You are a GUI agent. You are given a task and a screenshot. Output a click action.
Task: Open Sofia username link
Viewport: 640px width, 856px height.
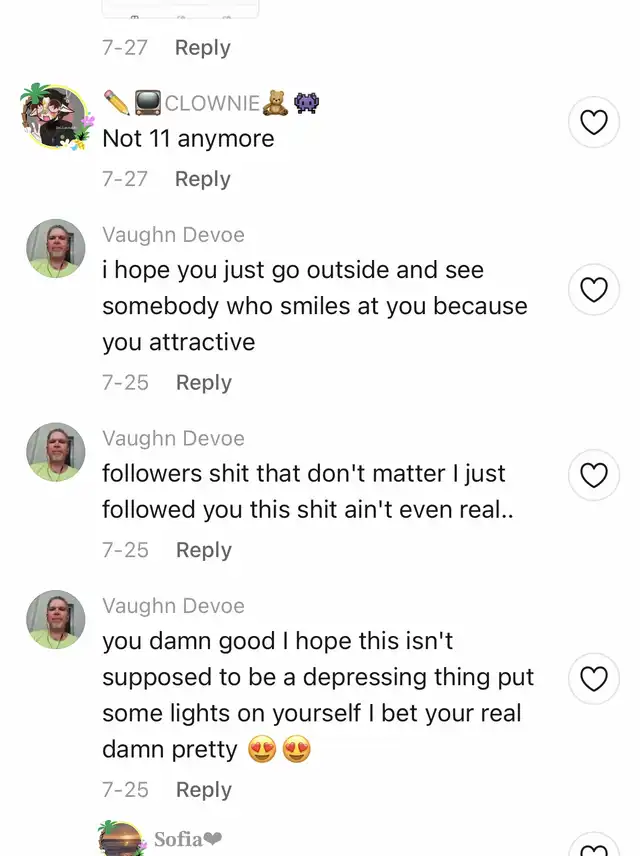(x=188, y=839)
